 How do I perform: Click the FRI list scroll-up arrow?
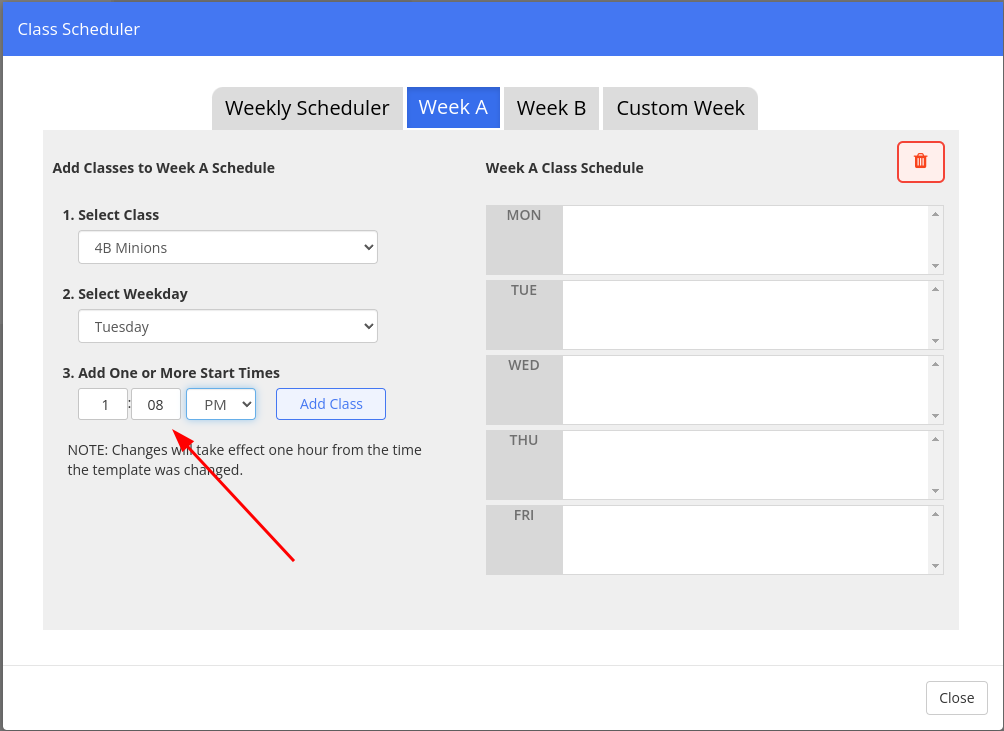tap(935, 514)
